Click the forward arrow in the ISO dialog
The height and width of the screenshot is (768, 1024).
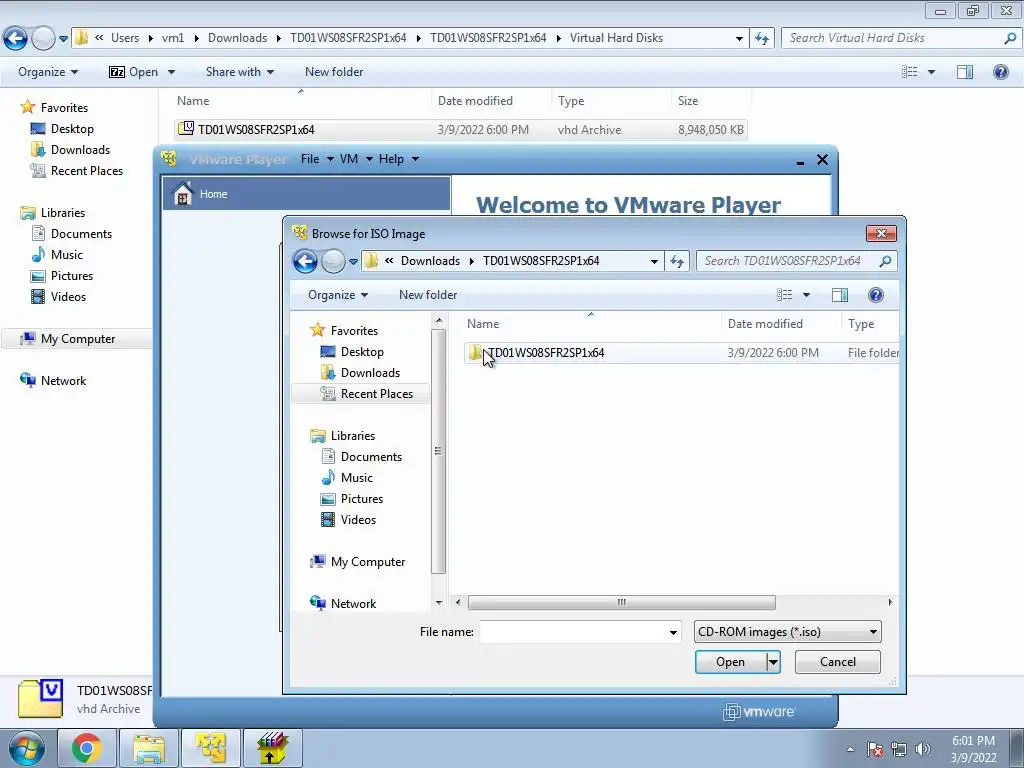(333, 261)
